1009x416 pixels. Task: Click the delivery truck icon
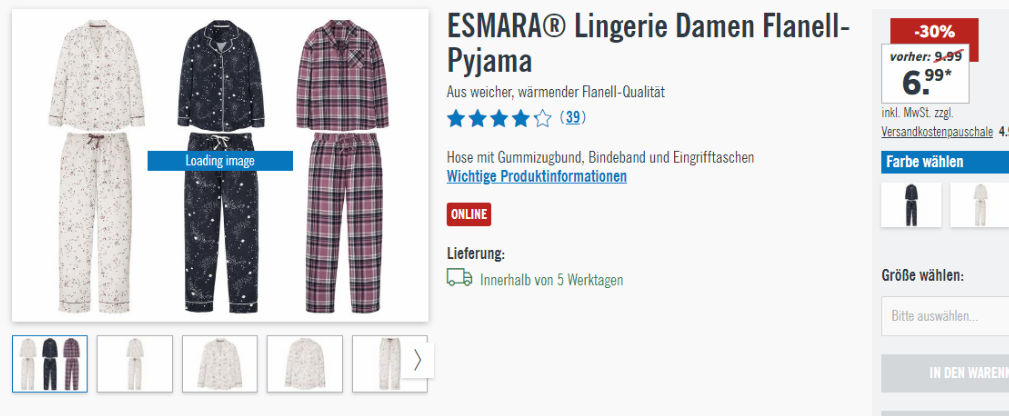tap(459, 278)
